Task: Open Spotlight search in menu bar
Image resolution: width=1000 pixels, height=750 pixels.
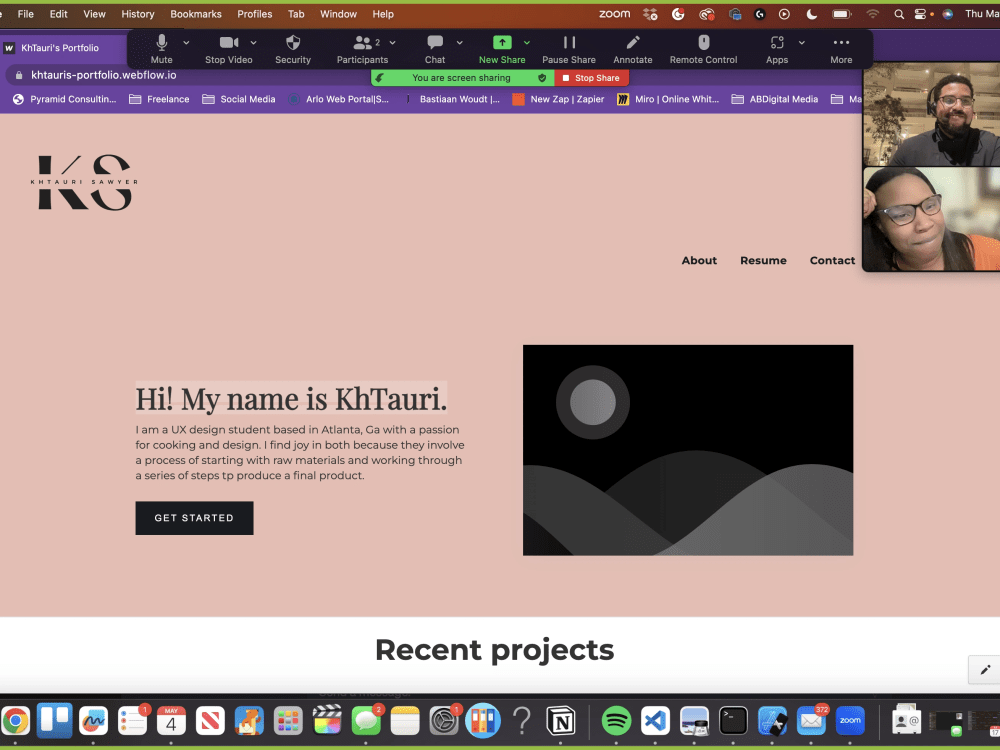Action: click(899, 14)
